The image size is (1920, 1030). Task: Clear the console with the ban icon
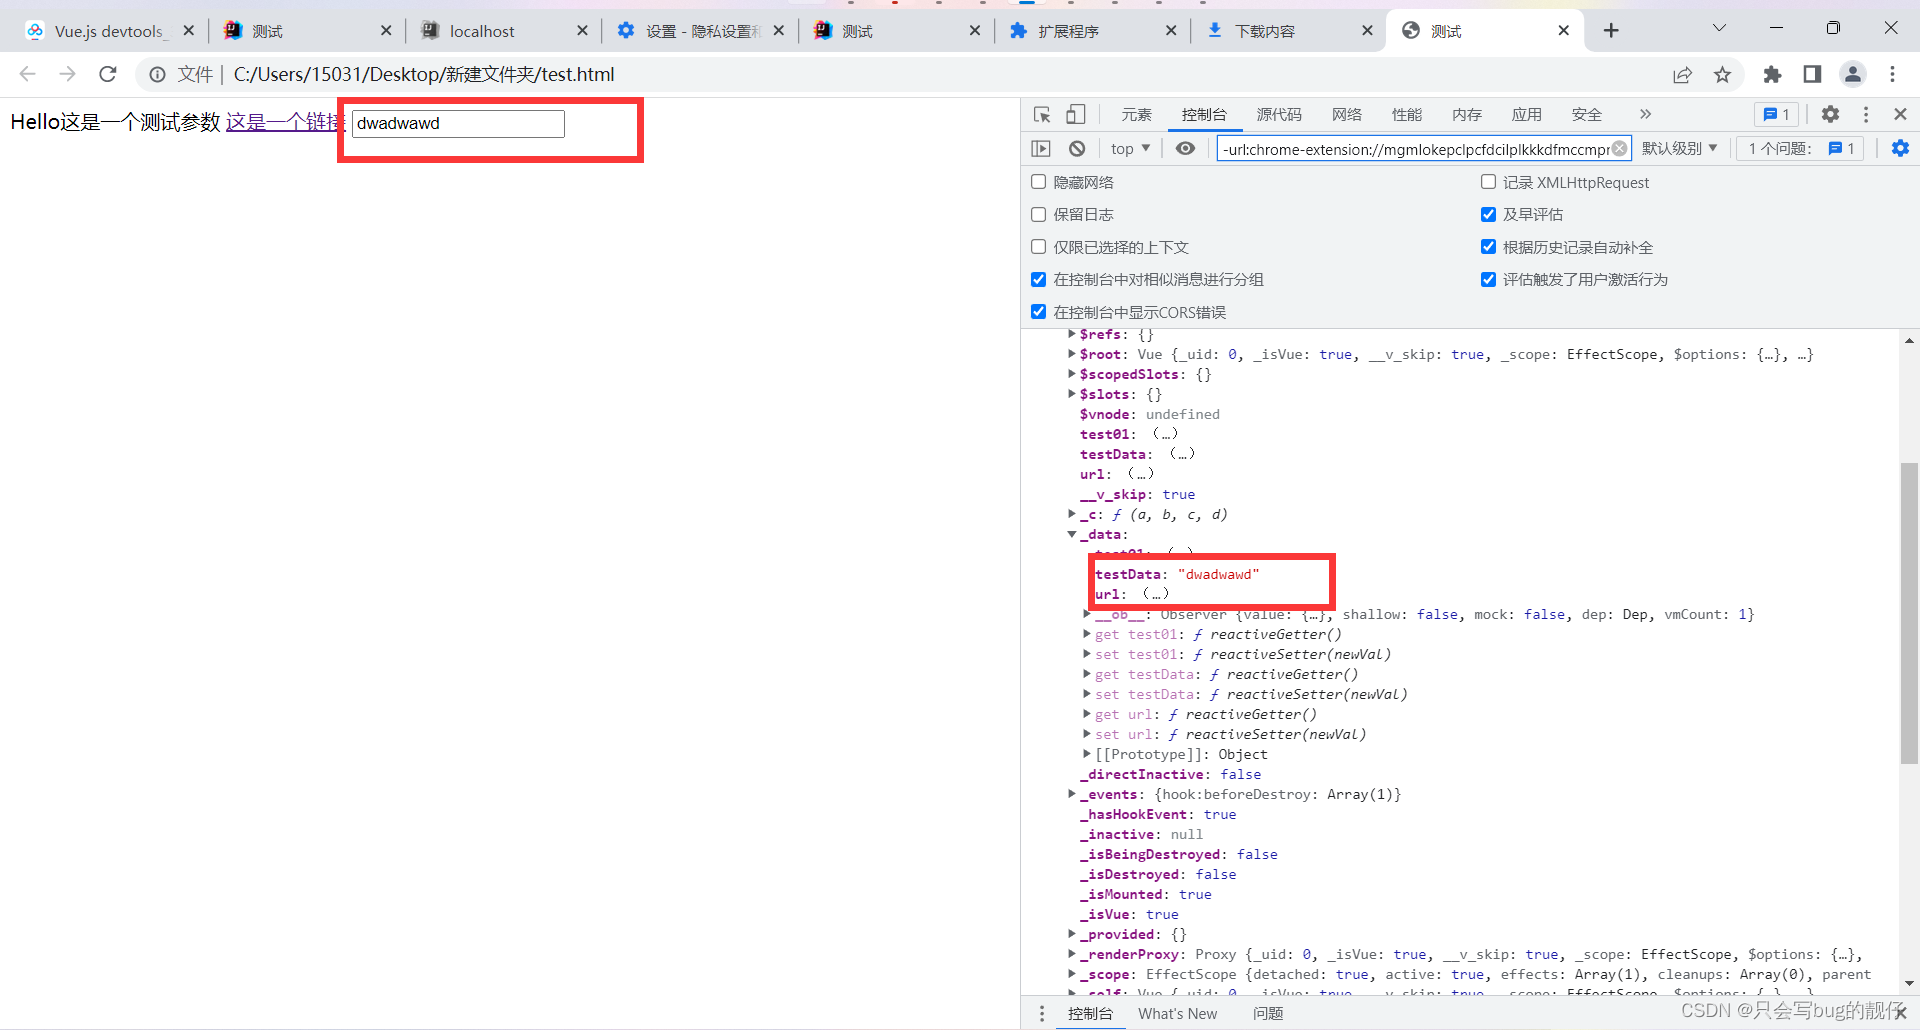1077,148
